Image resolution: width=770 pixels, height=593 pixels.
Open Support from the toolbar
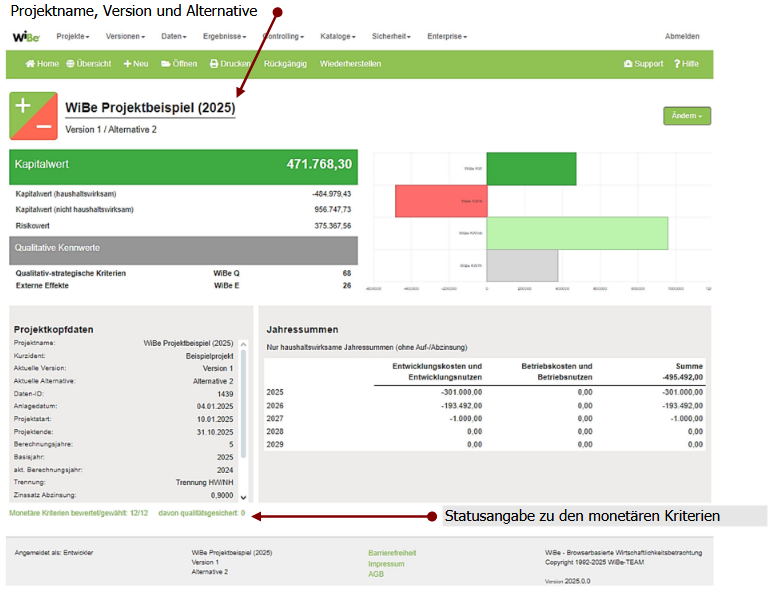(x=643, y=64)
